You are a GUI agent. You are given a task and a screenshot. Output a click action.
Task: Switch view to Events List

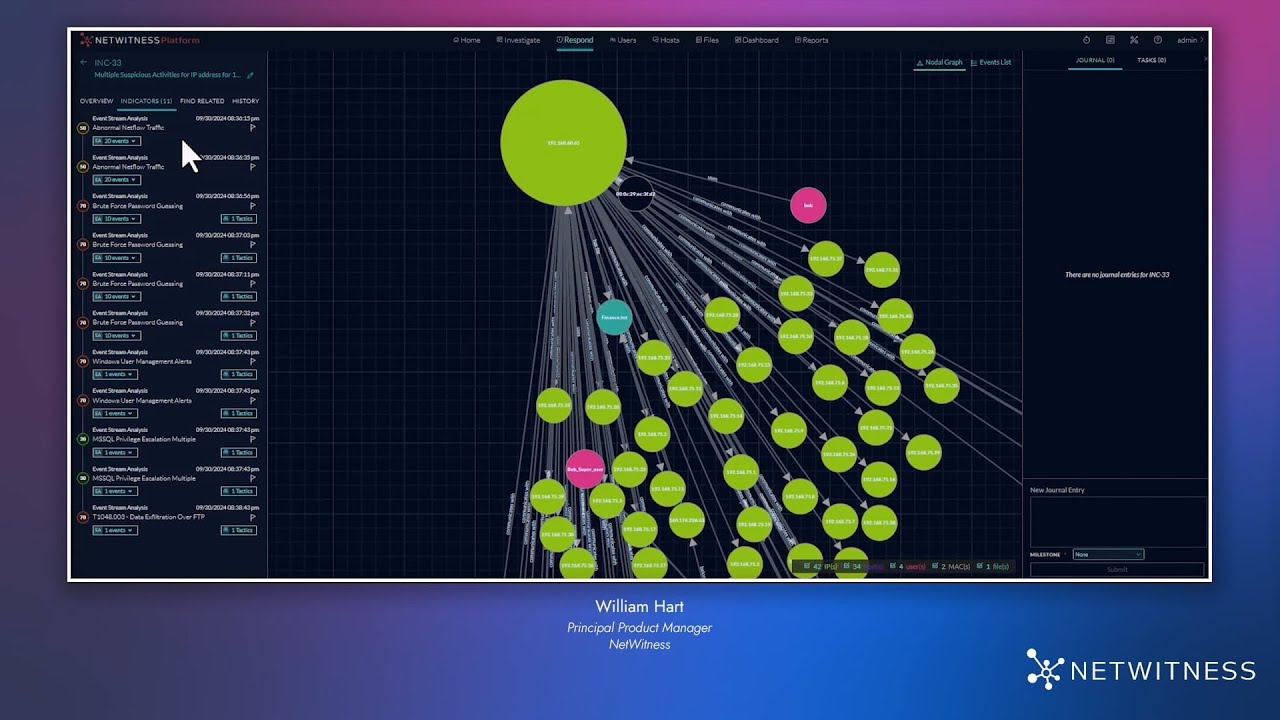pos(991,62)
